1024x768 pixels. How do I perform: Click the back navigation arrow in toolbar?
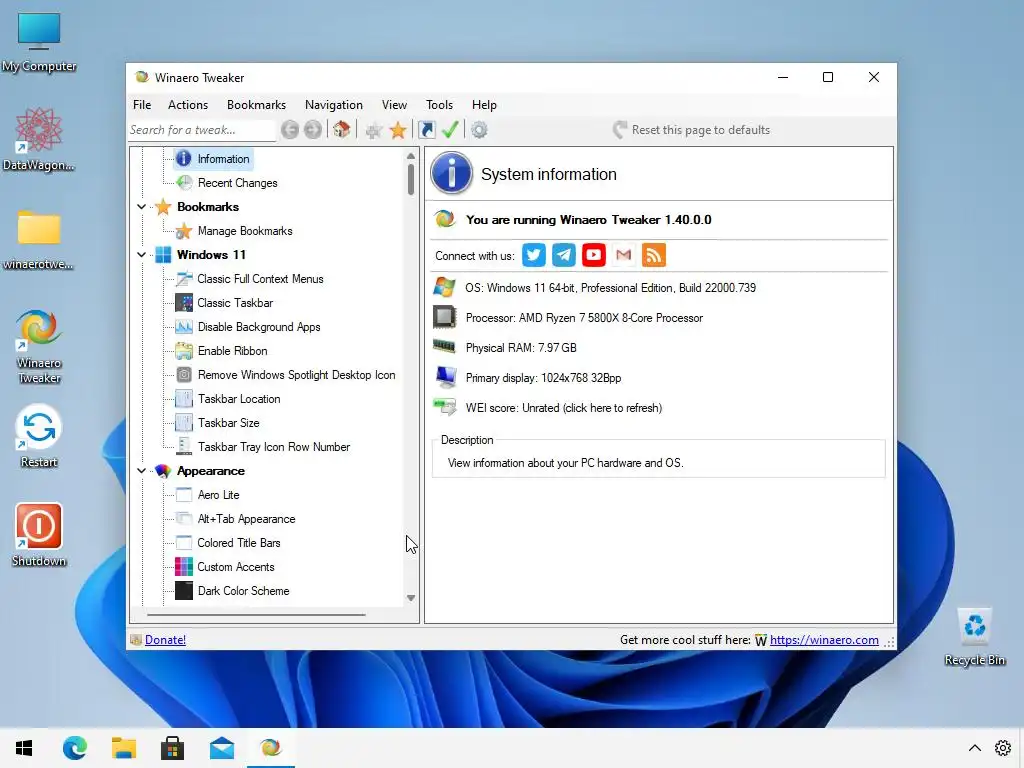[x=290, y=130]
